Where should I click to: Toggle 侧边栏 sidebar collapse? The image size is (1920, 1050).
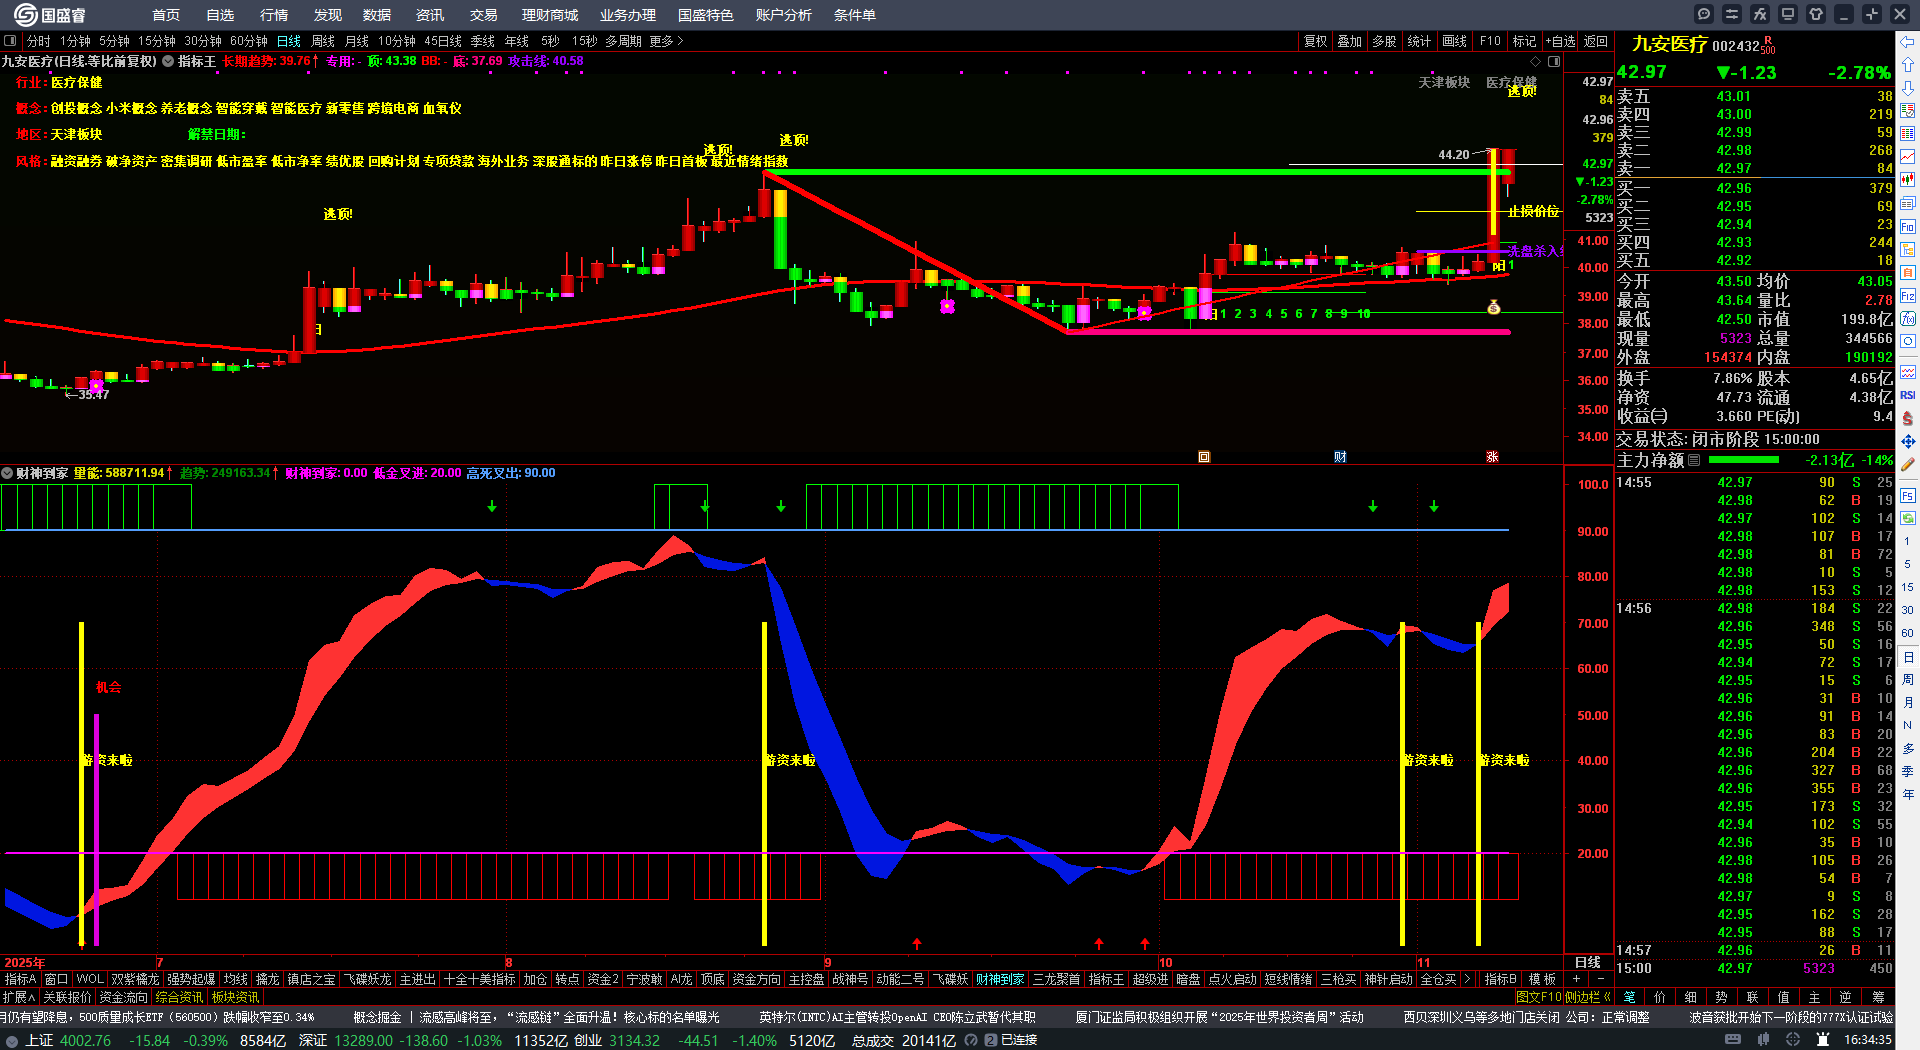point(1588,997)
